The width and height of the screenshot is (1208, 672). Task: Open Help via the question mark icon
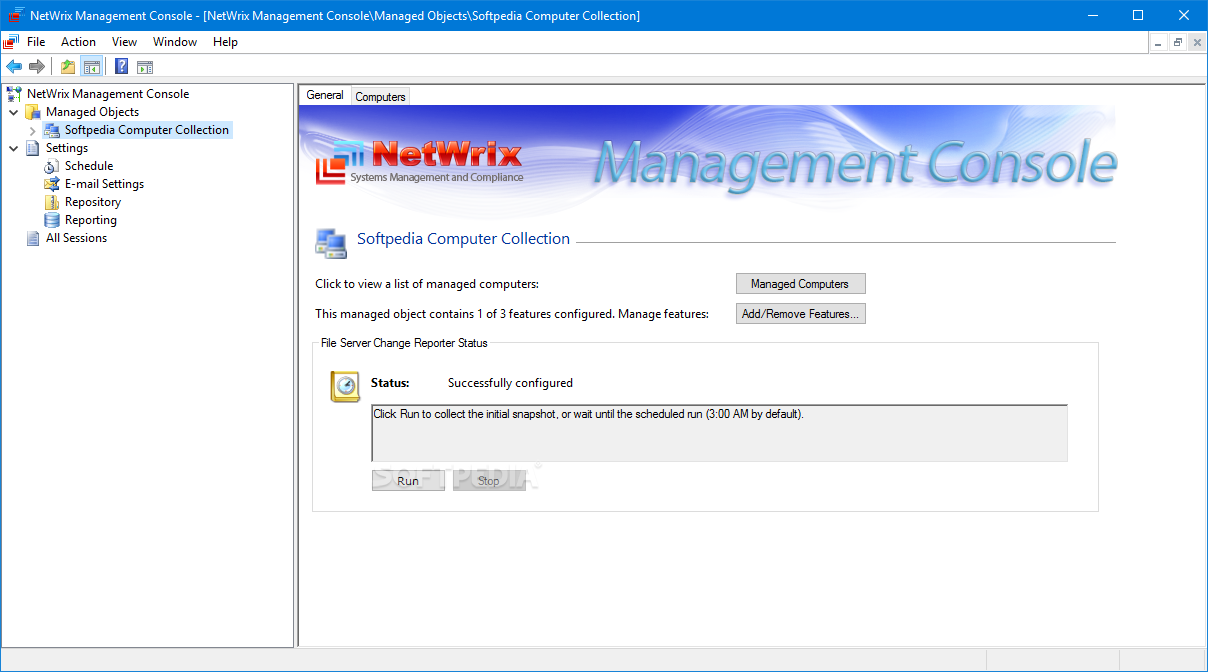[122, 67]
